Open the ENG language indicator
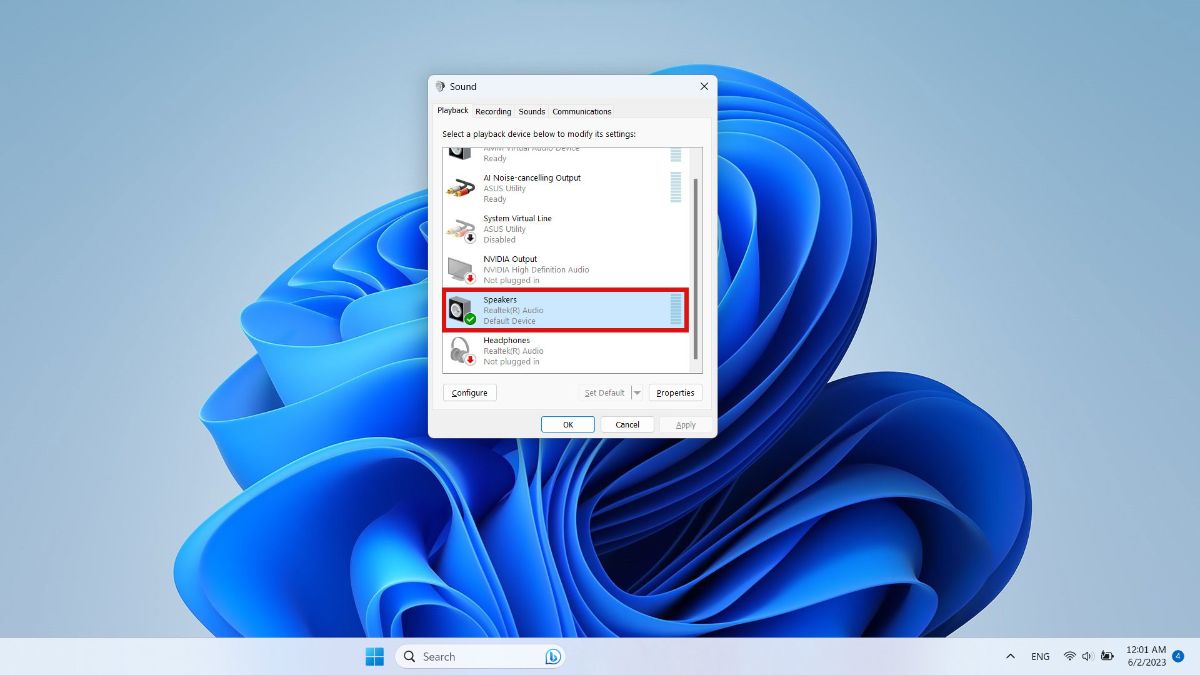This screenshot has height=675, width=1200. coord(1040,657)
